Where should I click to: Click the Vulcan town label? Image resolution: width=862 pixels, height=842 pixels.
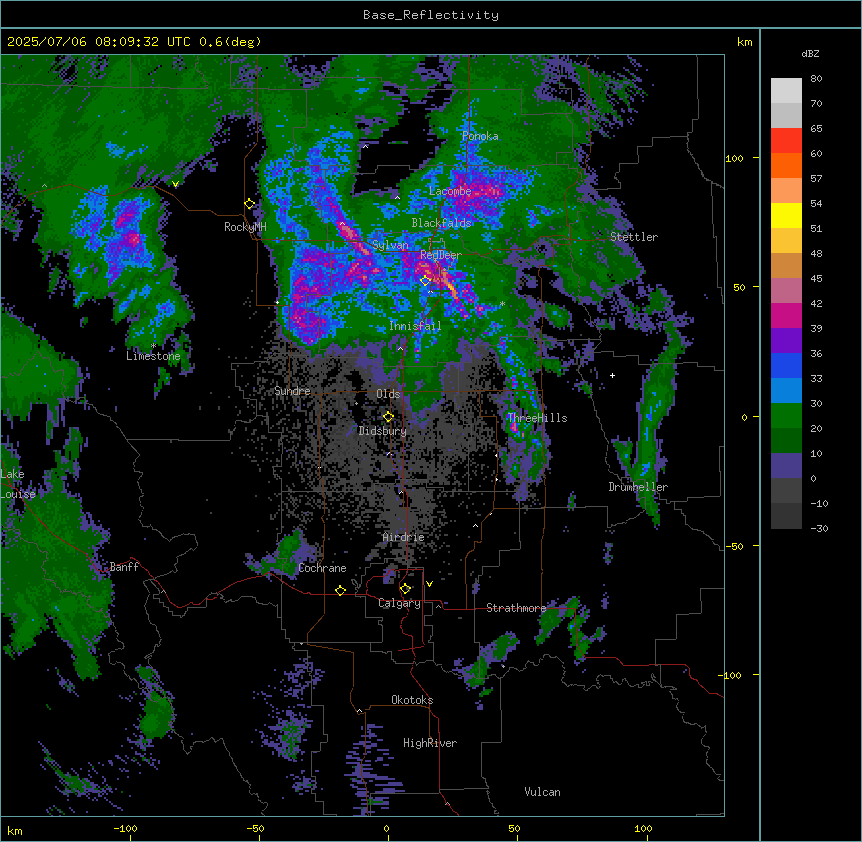(543, 792)
